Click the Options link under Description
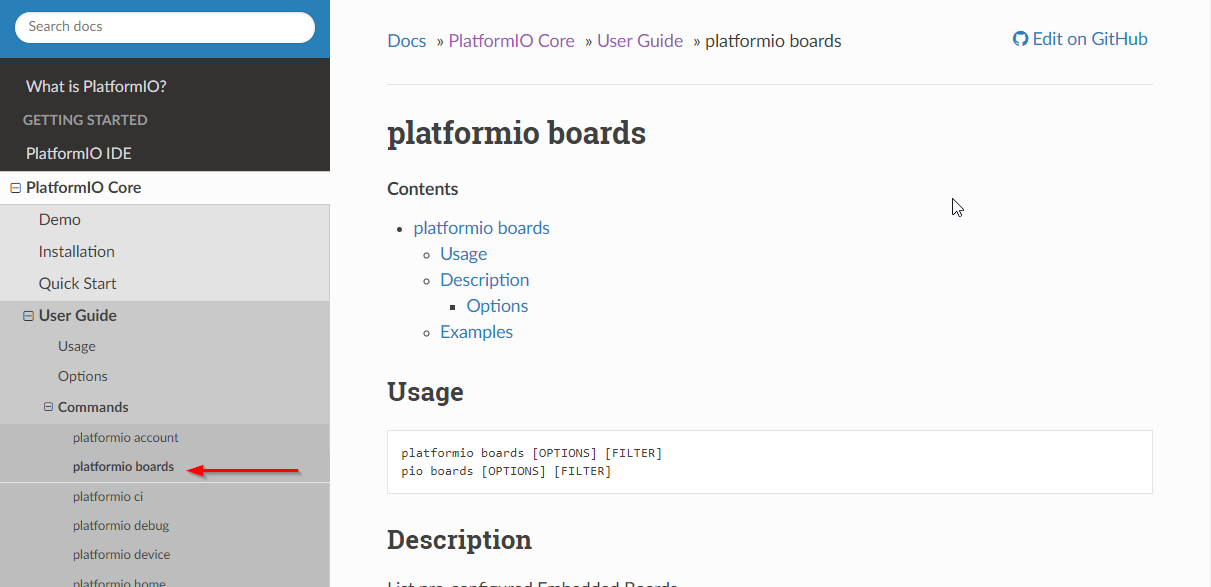Viewport: 1211px width, 587px height. 497,305
